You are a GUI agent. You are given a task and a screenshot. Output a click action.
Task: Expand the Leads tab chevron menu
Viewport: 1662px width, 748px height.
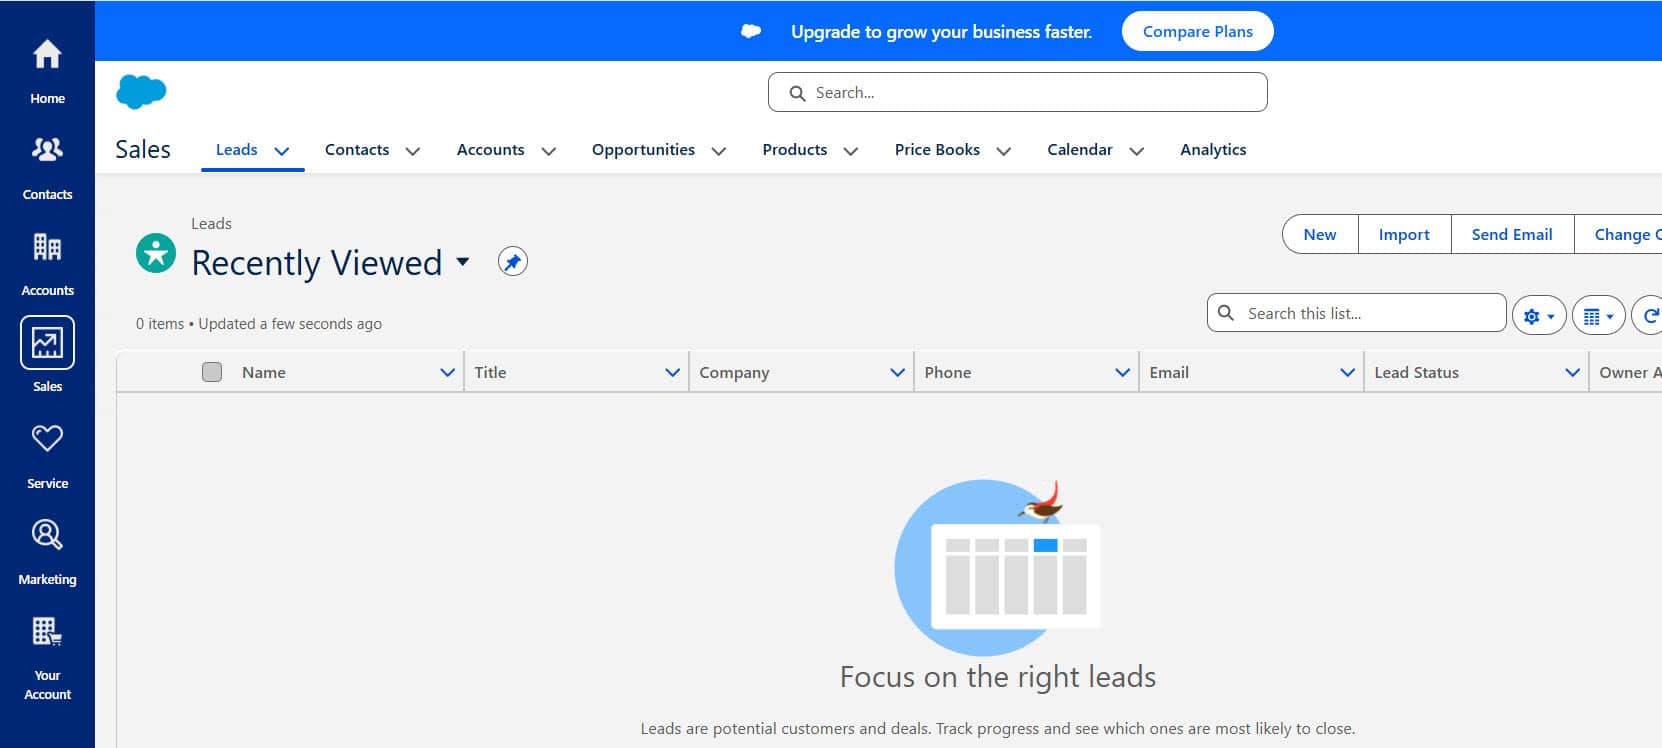pos(282,151)
